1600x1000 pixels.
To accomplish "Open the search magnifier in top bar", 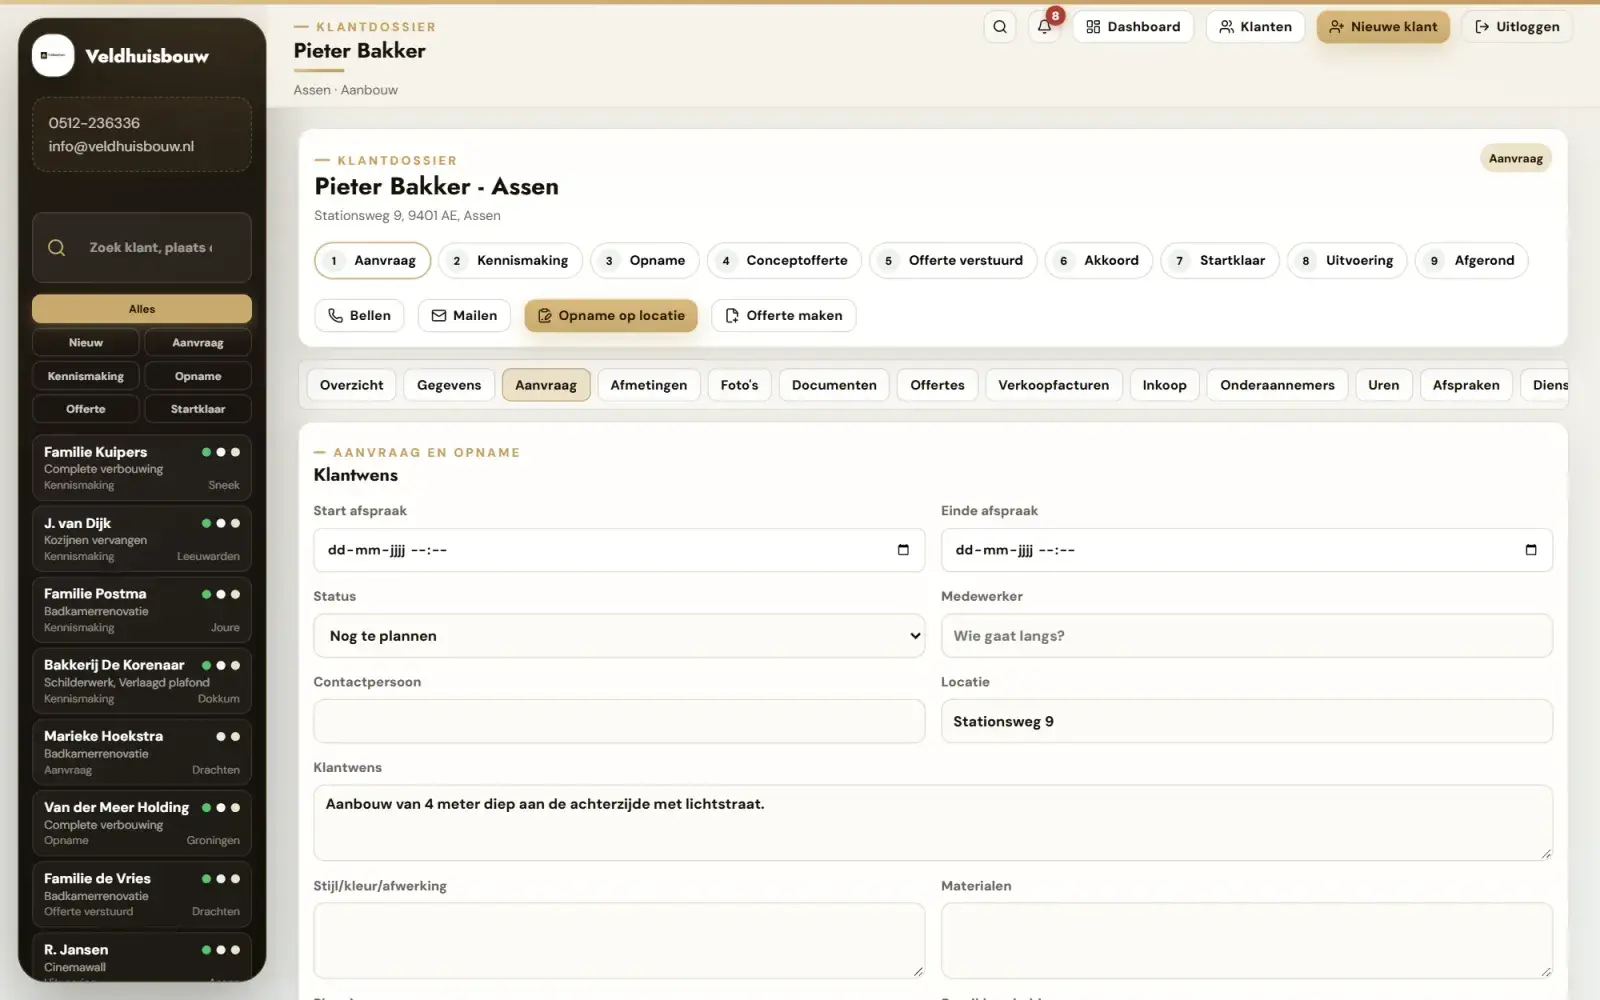I will [x=1000, y=27].
